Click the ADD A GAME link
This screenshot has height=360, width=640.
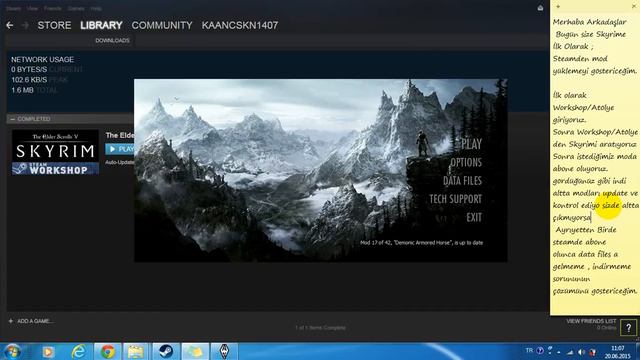coord(31,321)
